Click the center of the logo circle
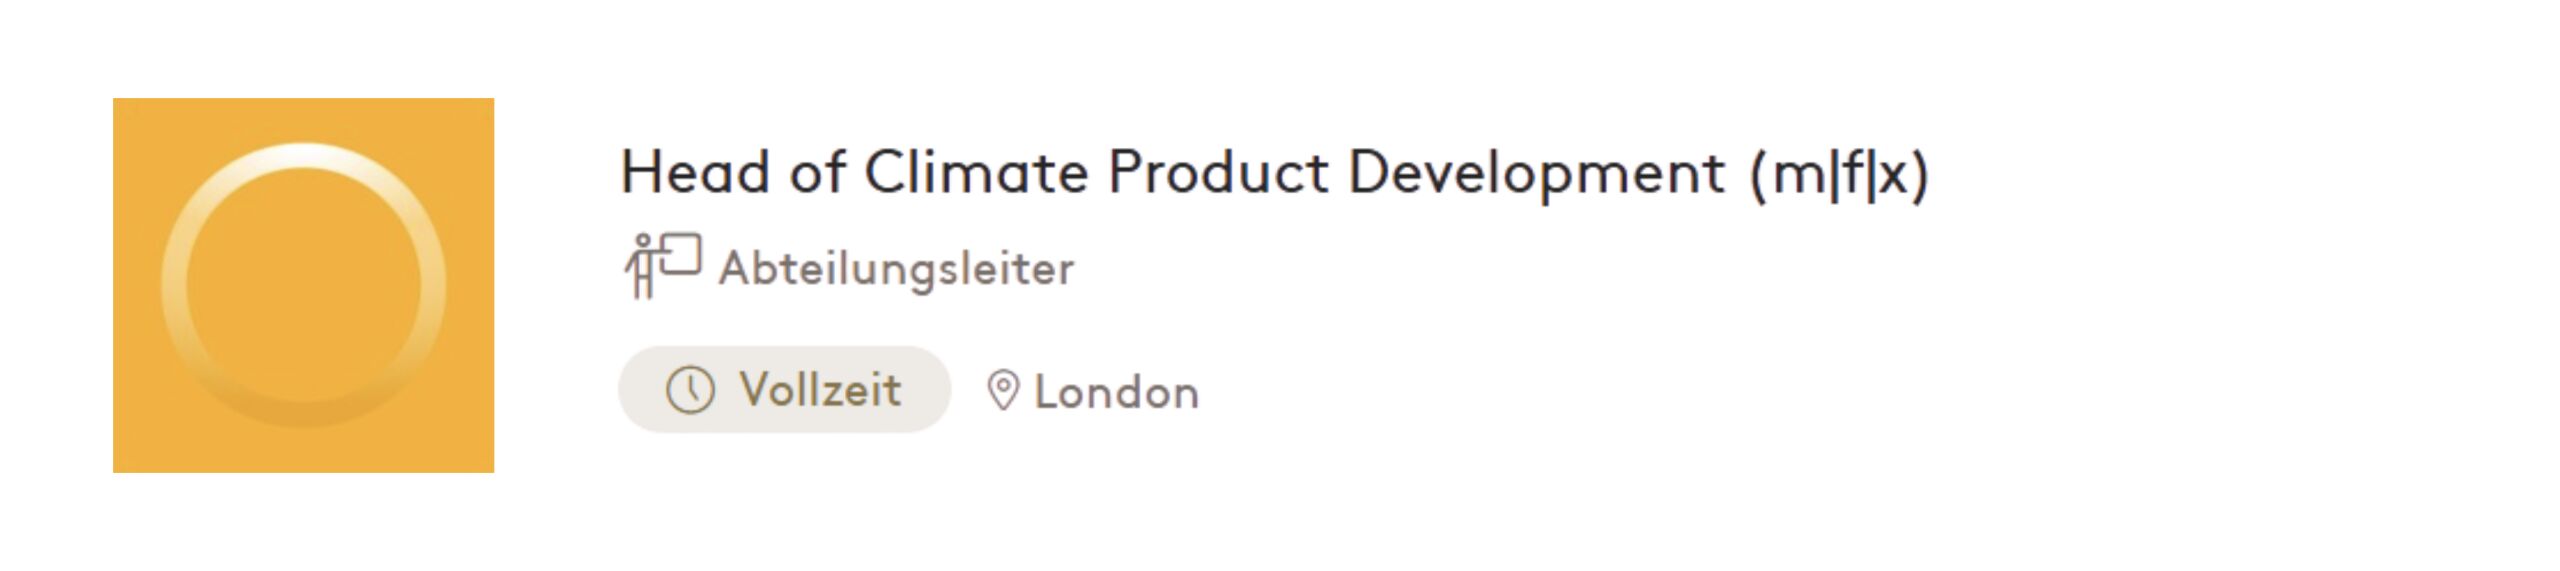2560x571 pixels. pyautogui.click(x=304, y=286)
